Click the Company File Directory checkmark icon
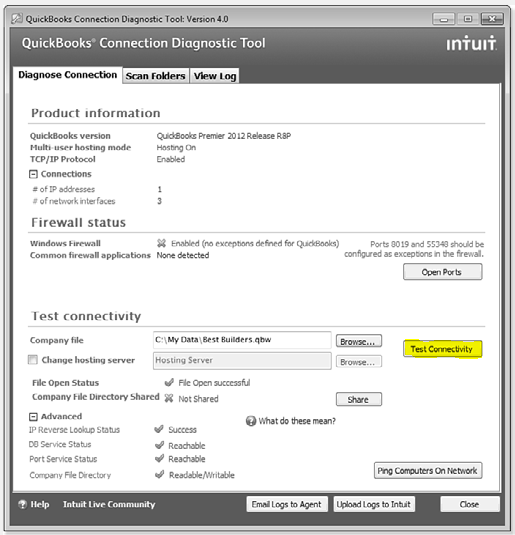 [x=159, y=475]
